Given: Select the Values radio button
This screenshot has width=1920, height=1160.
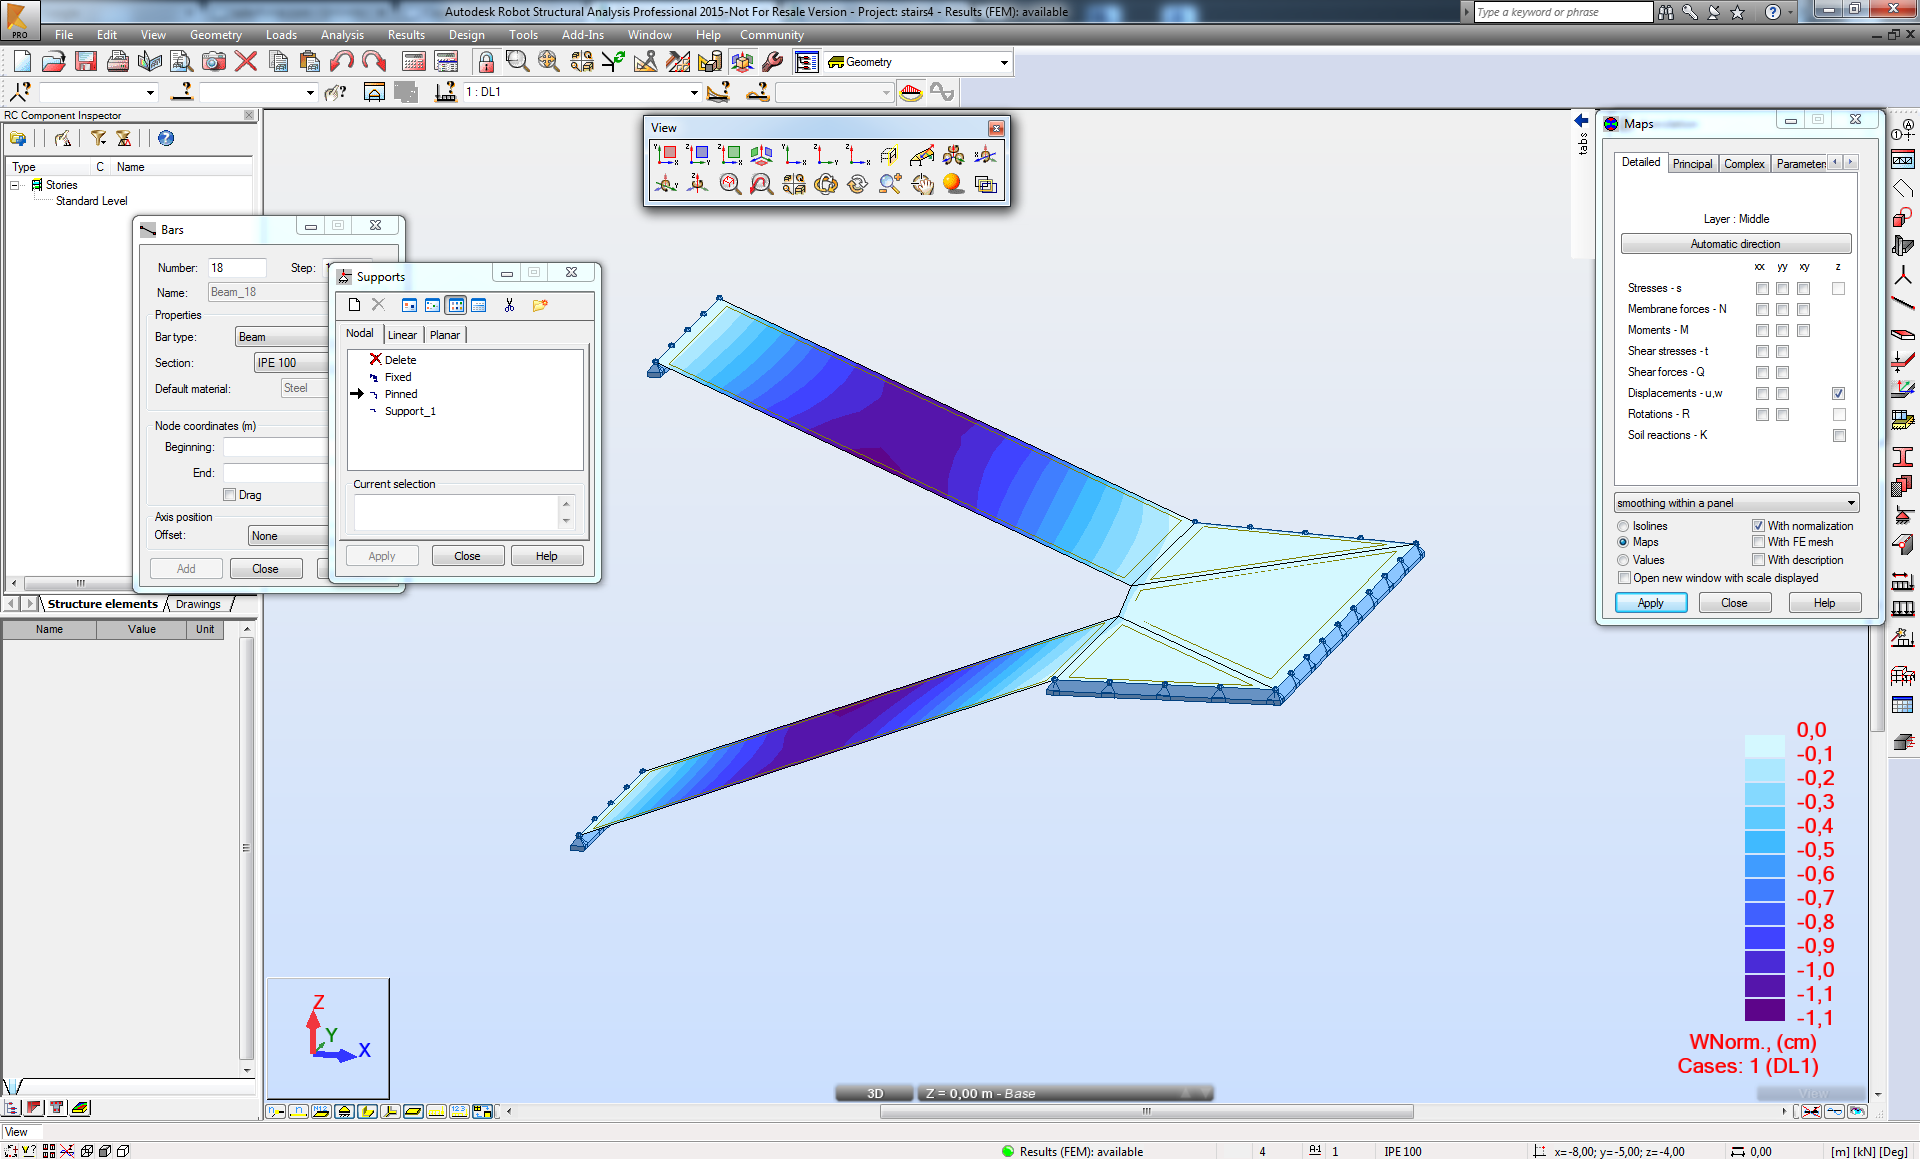Looking at the screenshot, I should (x=1623, y=560).
